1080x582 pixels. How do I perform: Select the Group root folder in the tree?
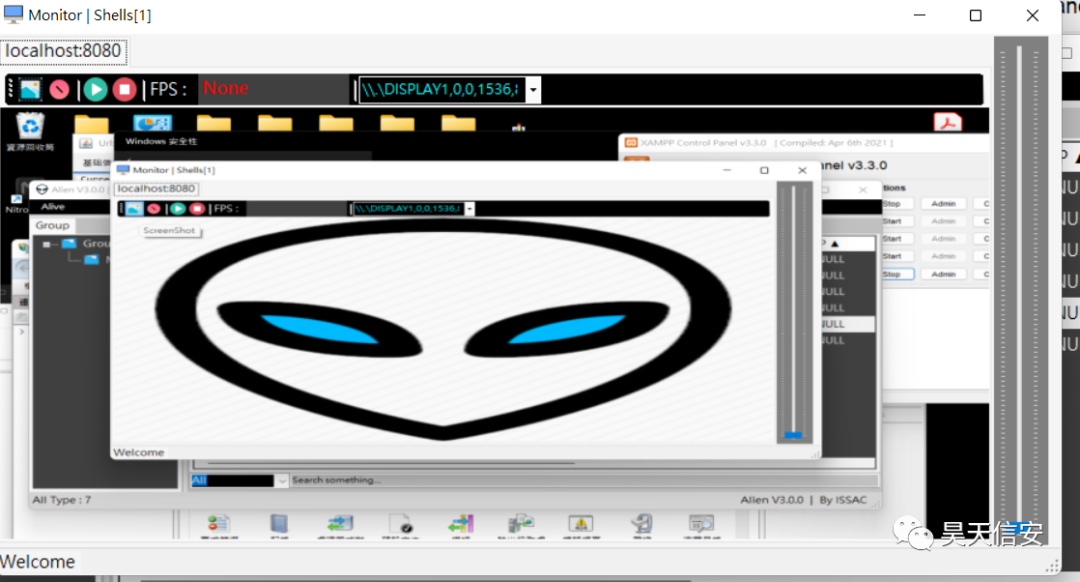70,244
